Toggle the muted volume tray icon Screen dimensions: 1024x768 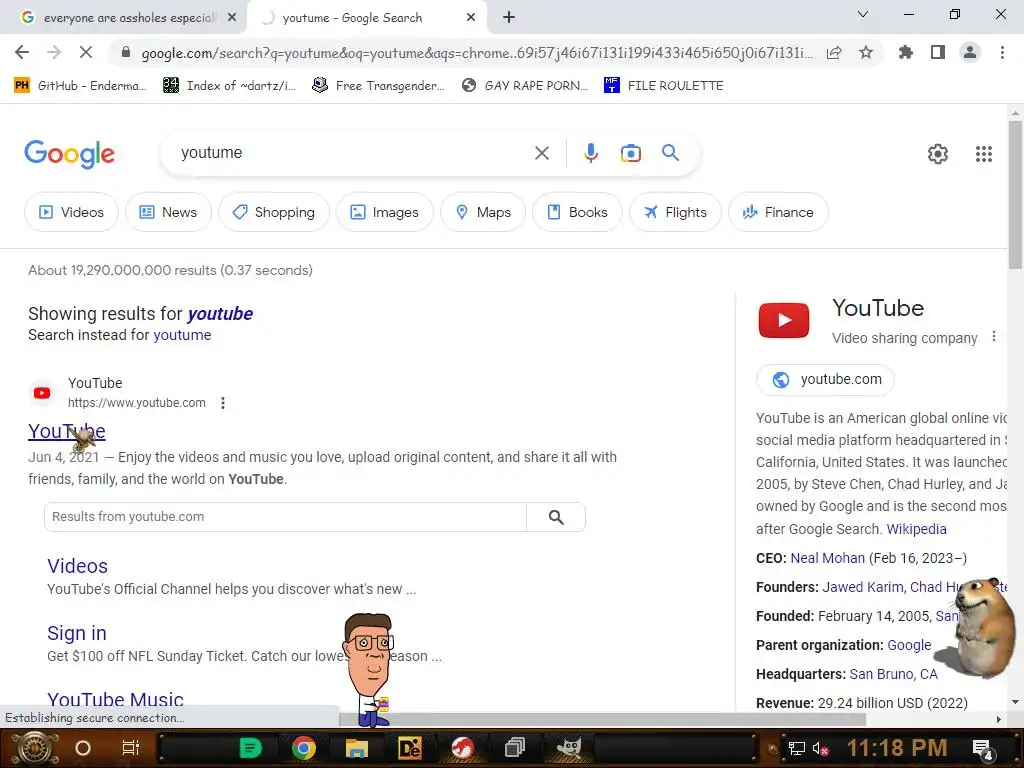coord(820,748)
